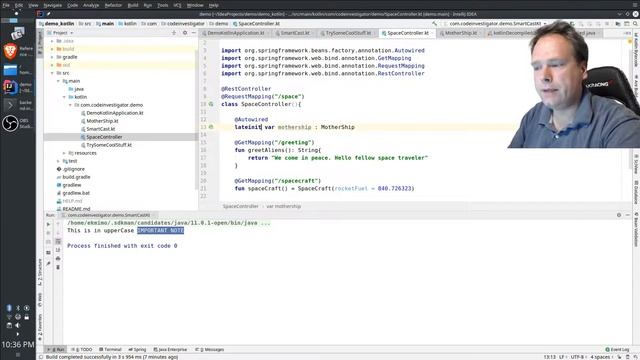Collapse com.codeinvestigator.demo package
This screenshot has height=360, width=640.
pos(70,105)
